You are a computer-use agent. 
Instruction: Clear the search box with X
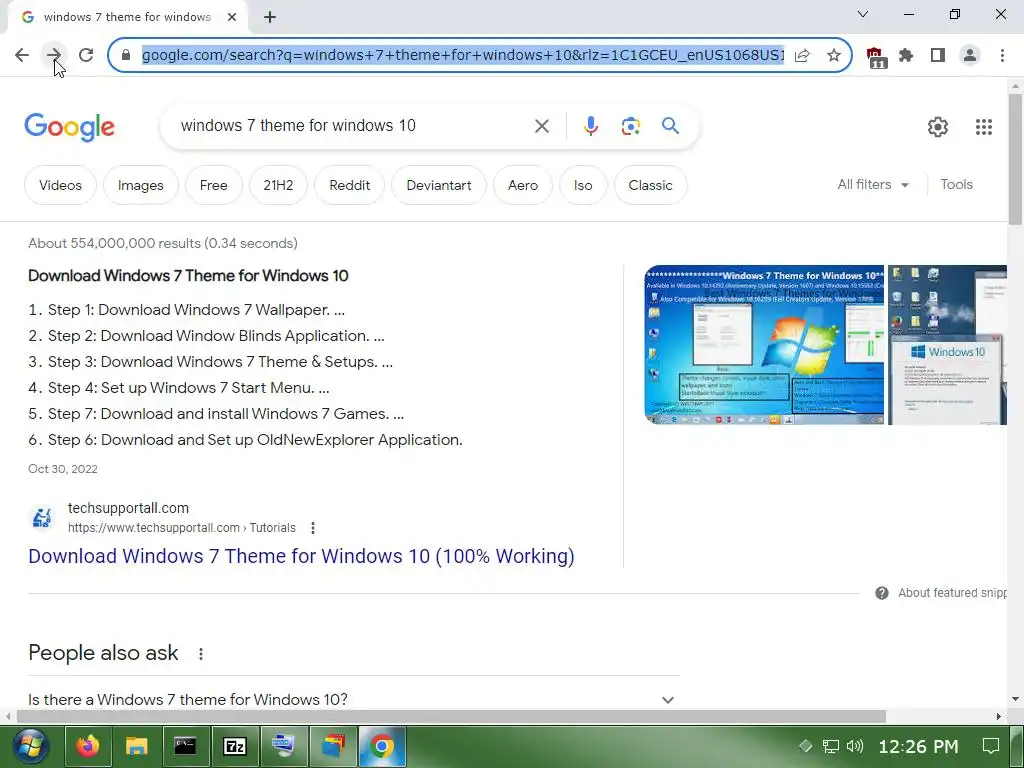tap(541, 125)
